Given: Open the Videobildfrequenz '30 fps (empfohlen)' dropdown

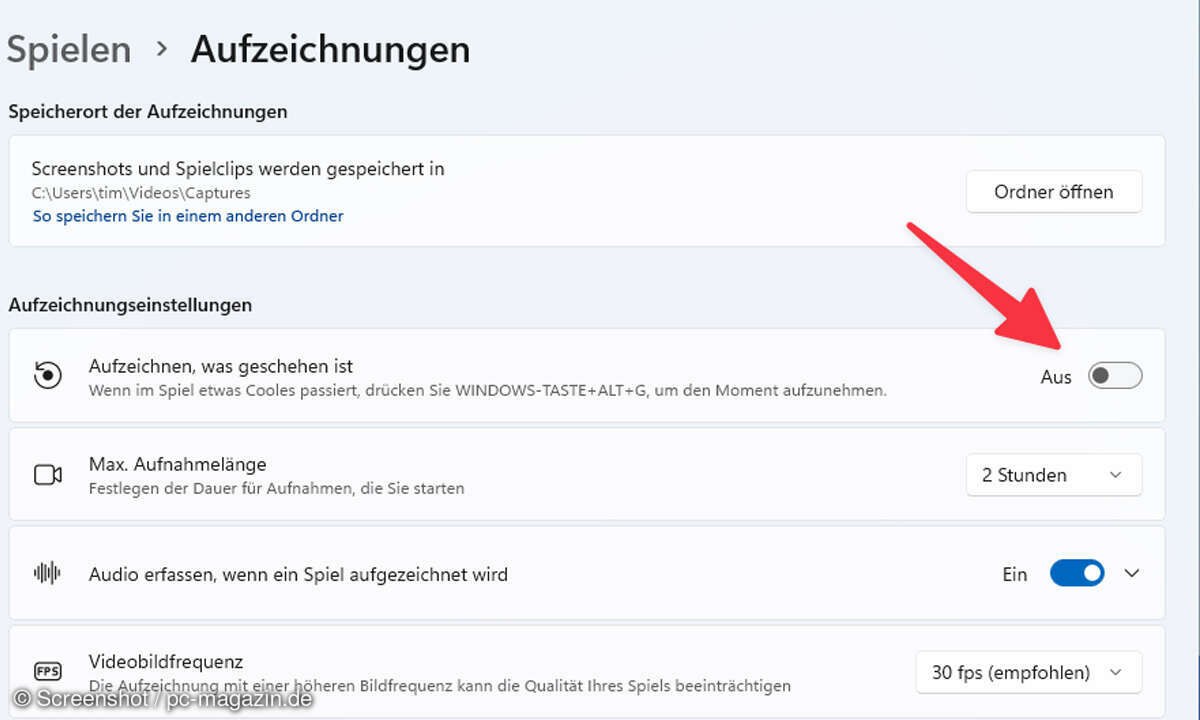Looking at the screenshot, I should [1028, 672].
